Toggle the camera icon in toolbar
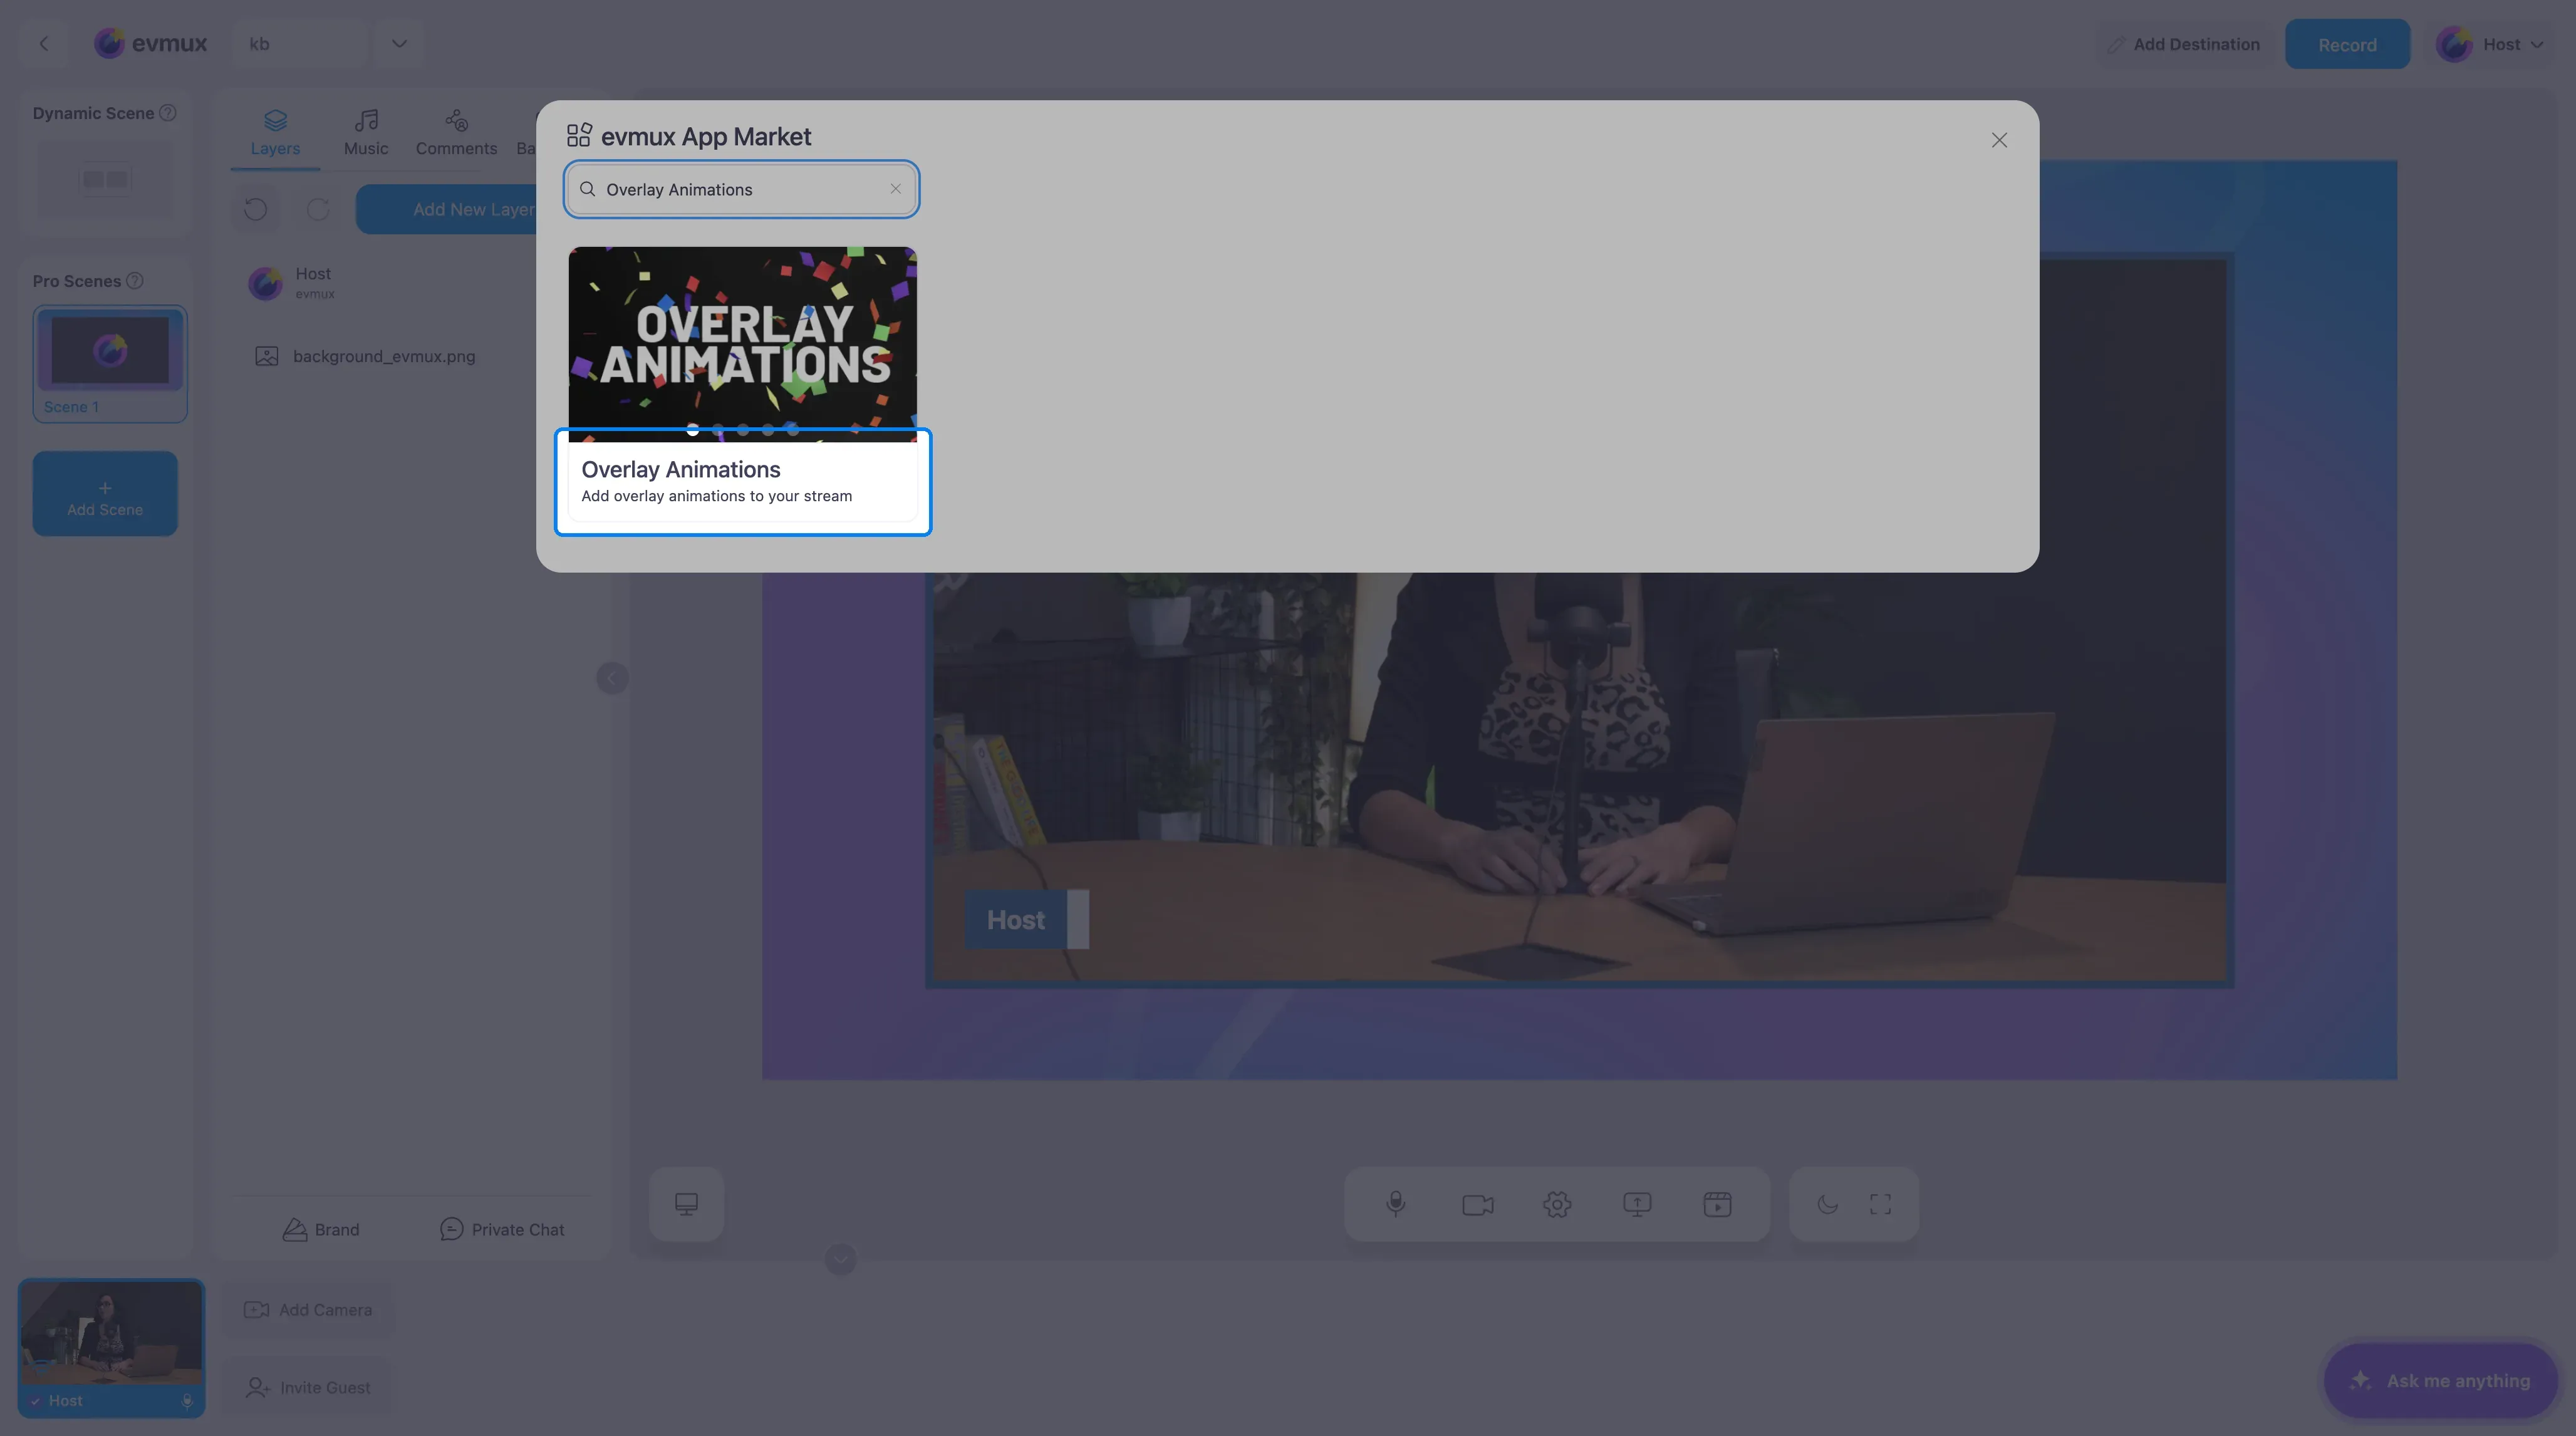The height and width of the screenshot is (1436, 2576). [1477, 1204]
